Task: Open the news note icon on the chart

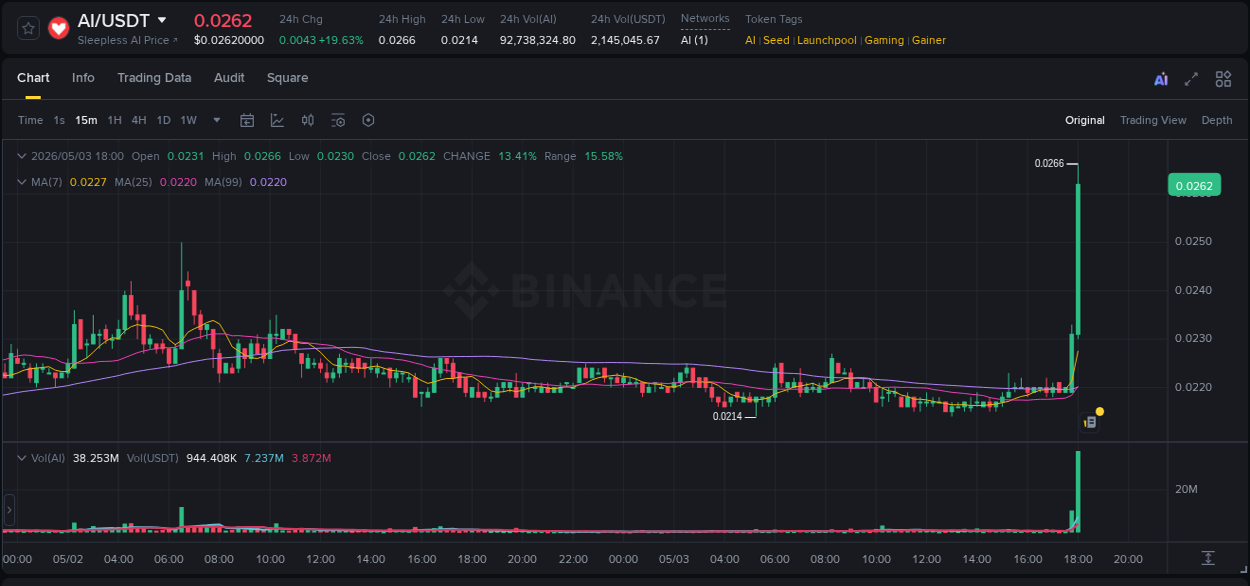Action: click(x=1091, y=422)
